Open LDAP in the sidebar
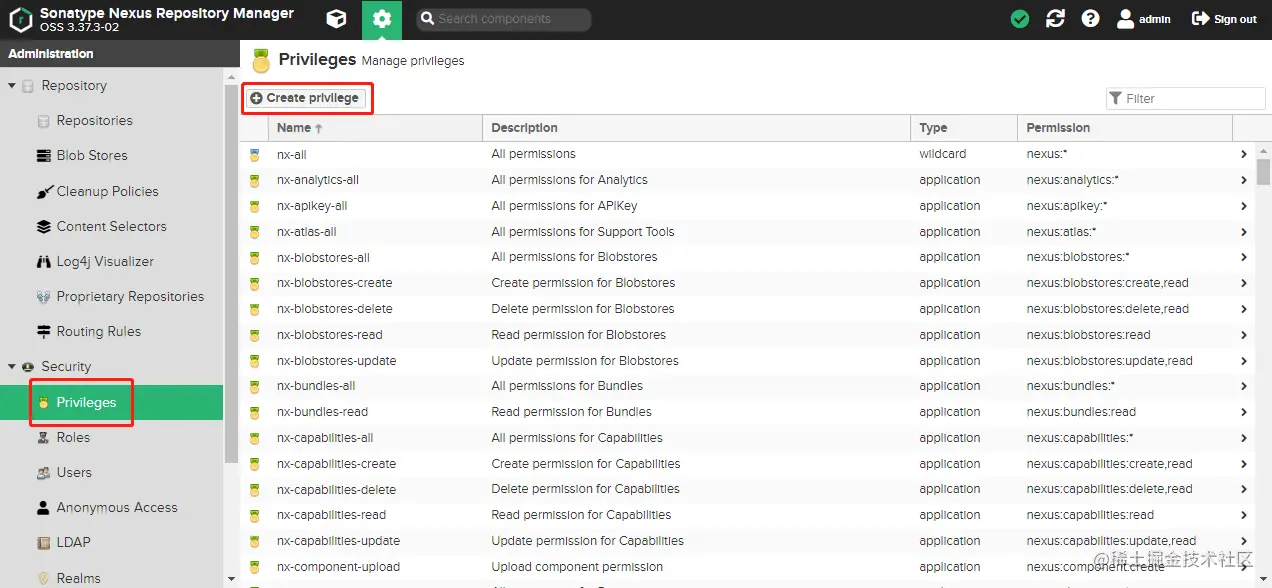Screen dimensions: 1272x588 (x=73, y=542)
